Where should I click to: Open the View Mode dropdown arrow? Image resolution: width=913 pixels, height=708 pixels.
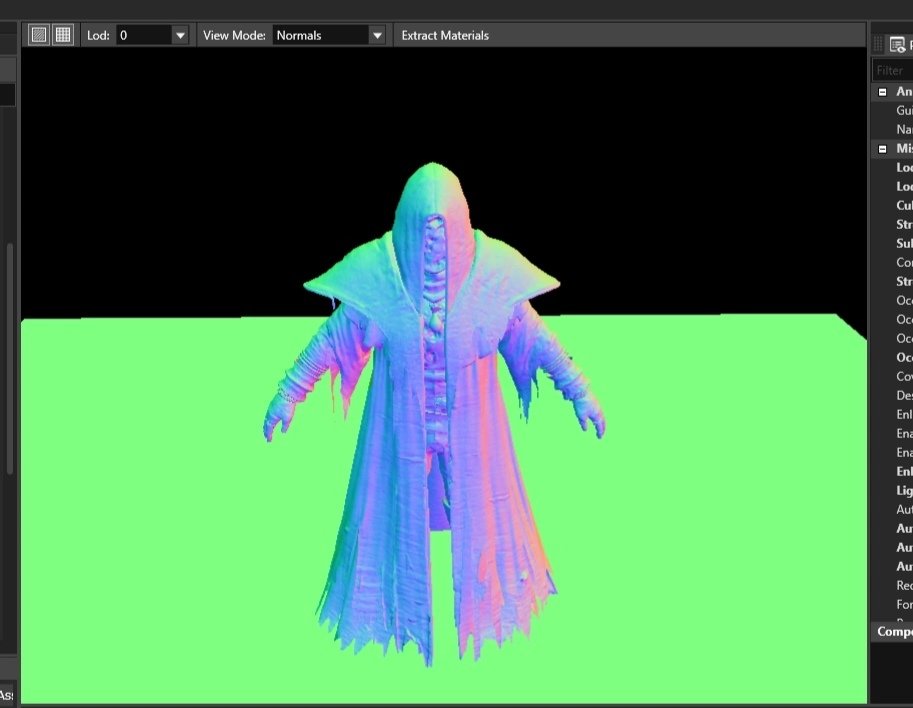377,35
